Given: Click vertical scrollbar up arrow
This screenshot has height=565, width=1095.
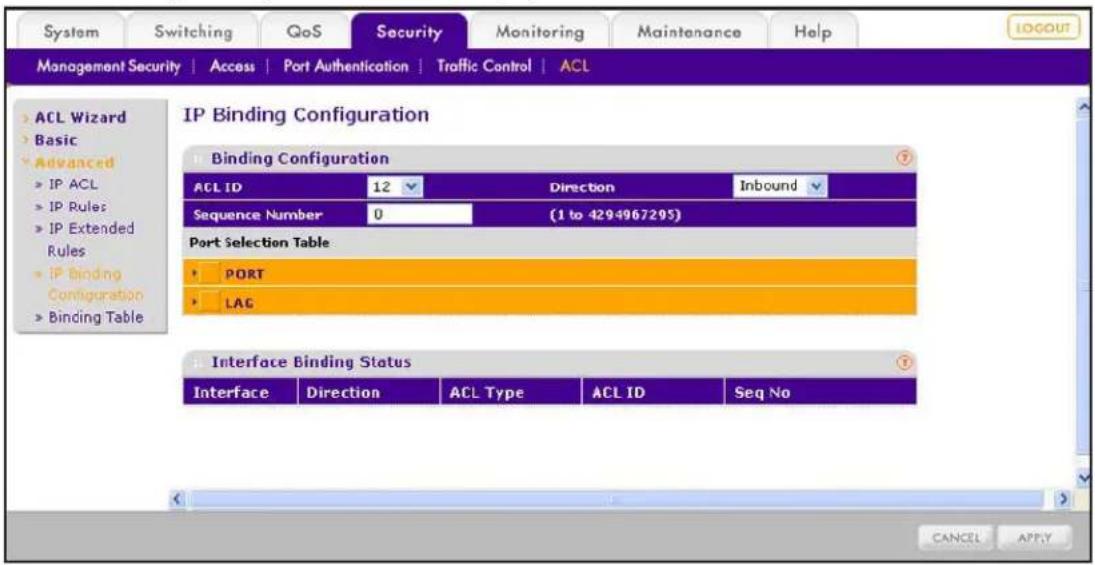Looking at the screenshot, I should click(x=1085, y=107).
